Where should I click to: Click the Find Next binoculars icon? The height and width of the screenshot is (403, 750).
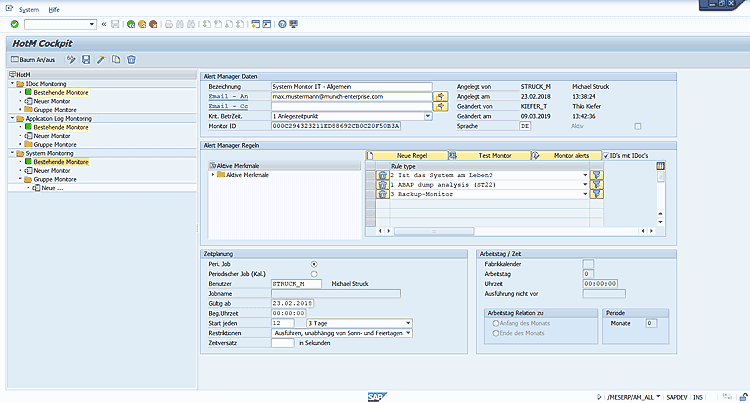[191, 24]
